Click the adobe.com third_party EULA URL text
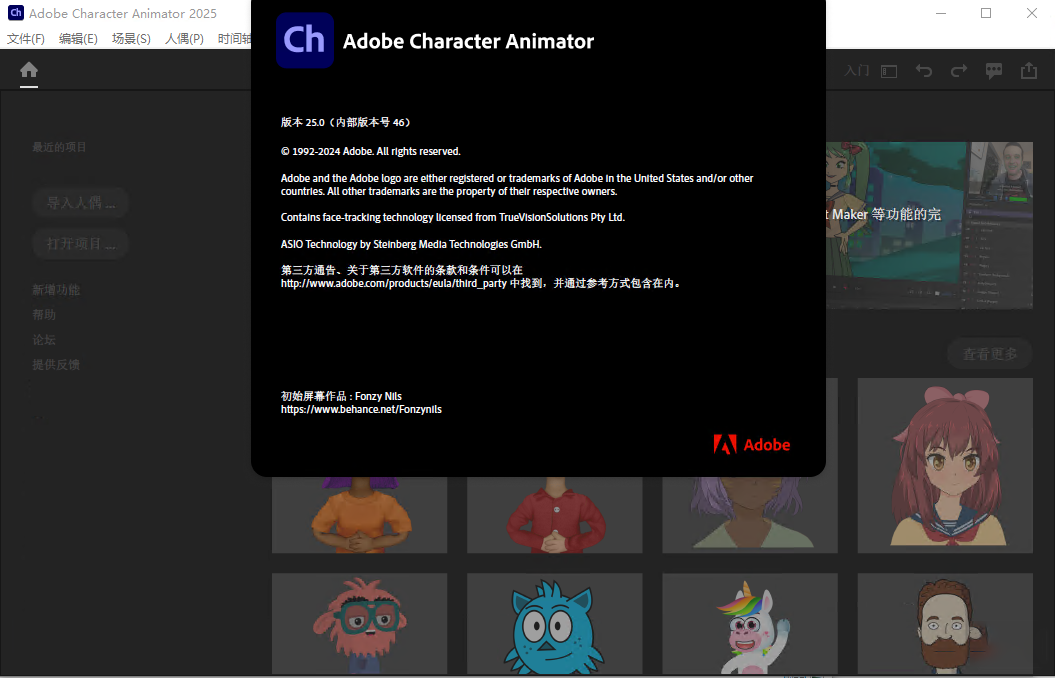This screenshot has width=1055, height=678. [x=394, y=284]
